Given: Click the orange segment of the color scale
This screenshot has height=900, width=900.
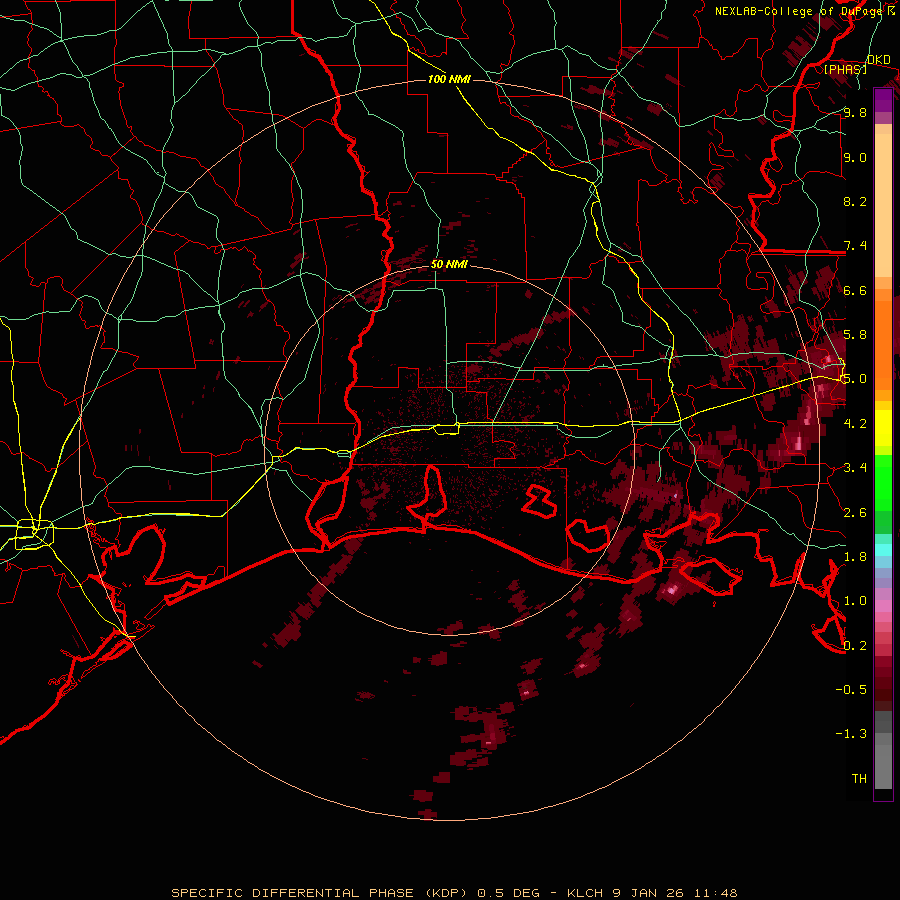Looking at the screenshot, I should (x=883, y=344).
